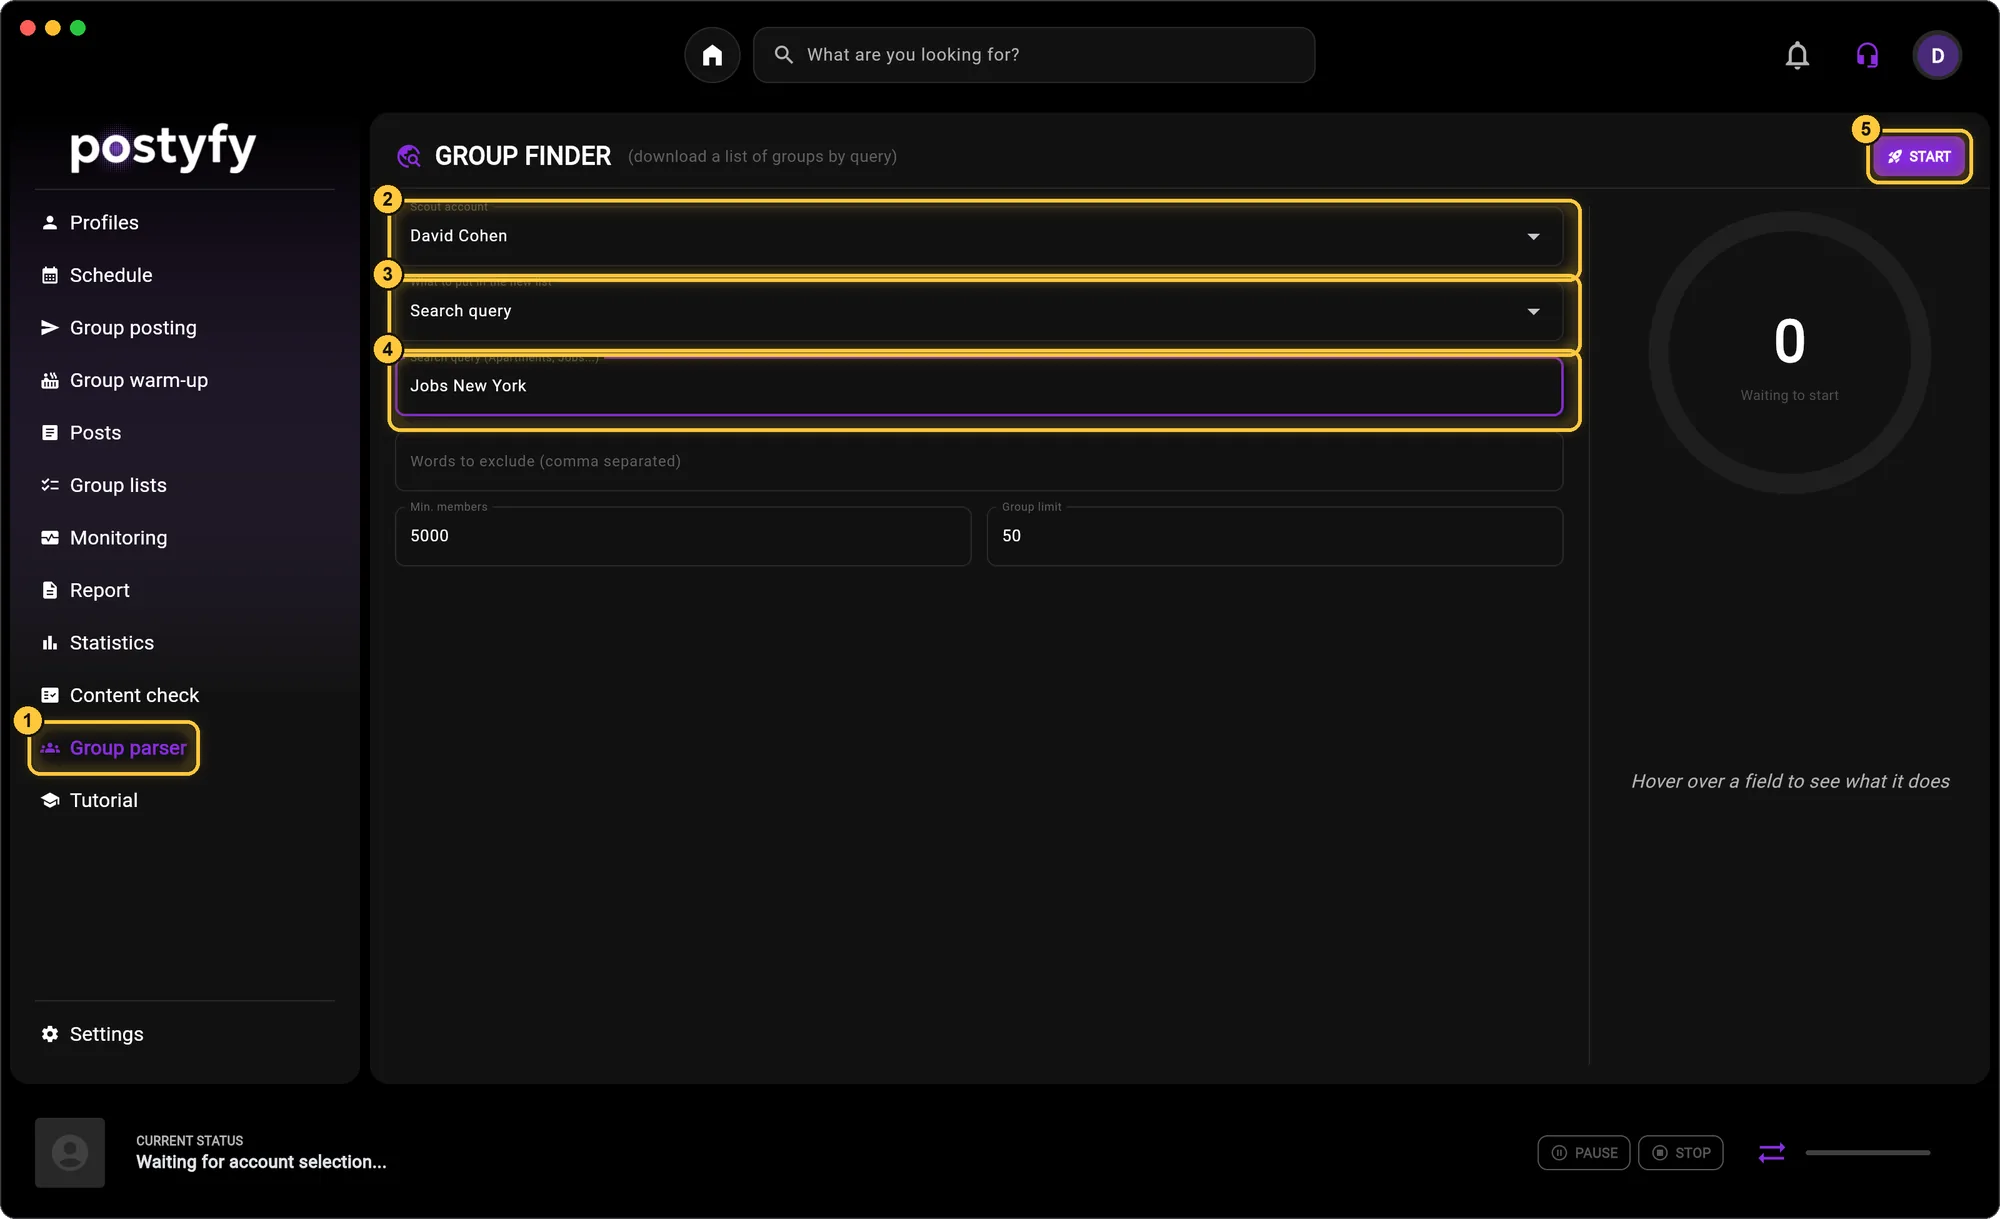Click the home icon button
The width and height of the screenshot is (2000, 1219).
pos(712,55)
